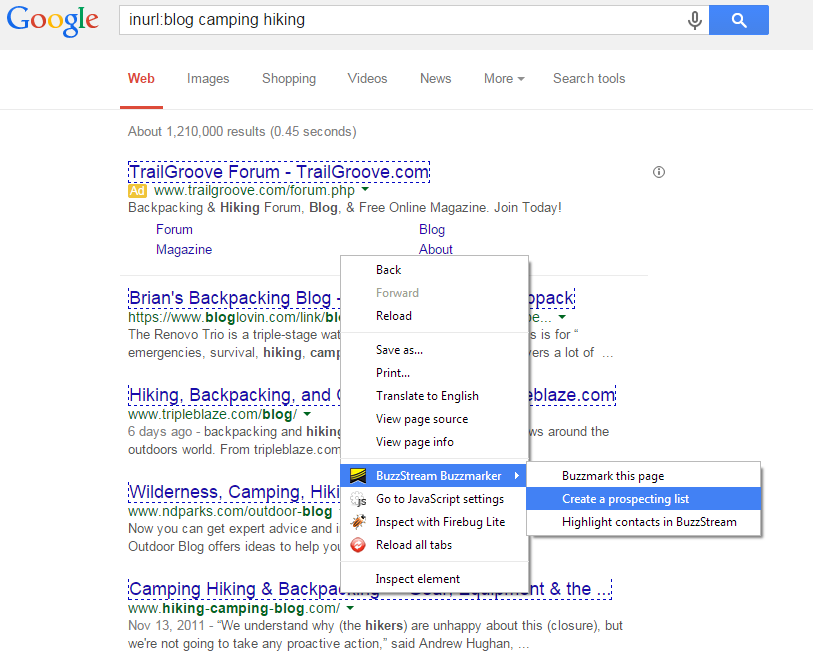Click the 'Backpacking & Hiking Forum' ad description
The image size is (813, 658).
click(345, 208)
